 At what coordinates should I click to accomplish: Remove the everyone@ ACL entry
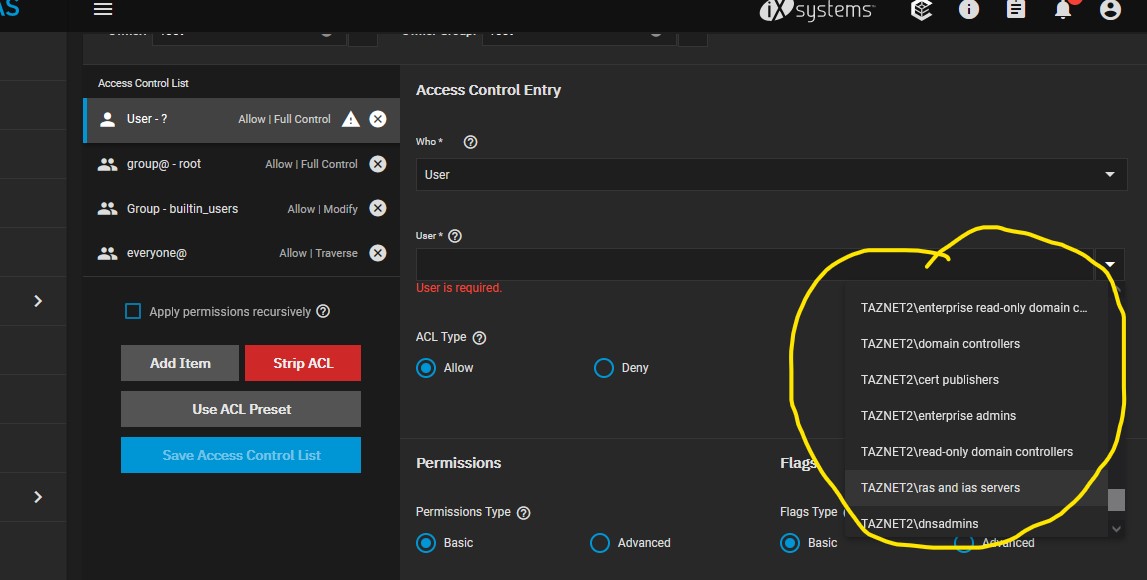pos(377,253)
